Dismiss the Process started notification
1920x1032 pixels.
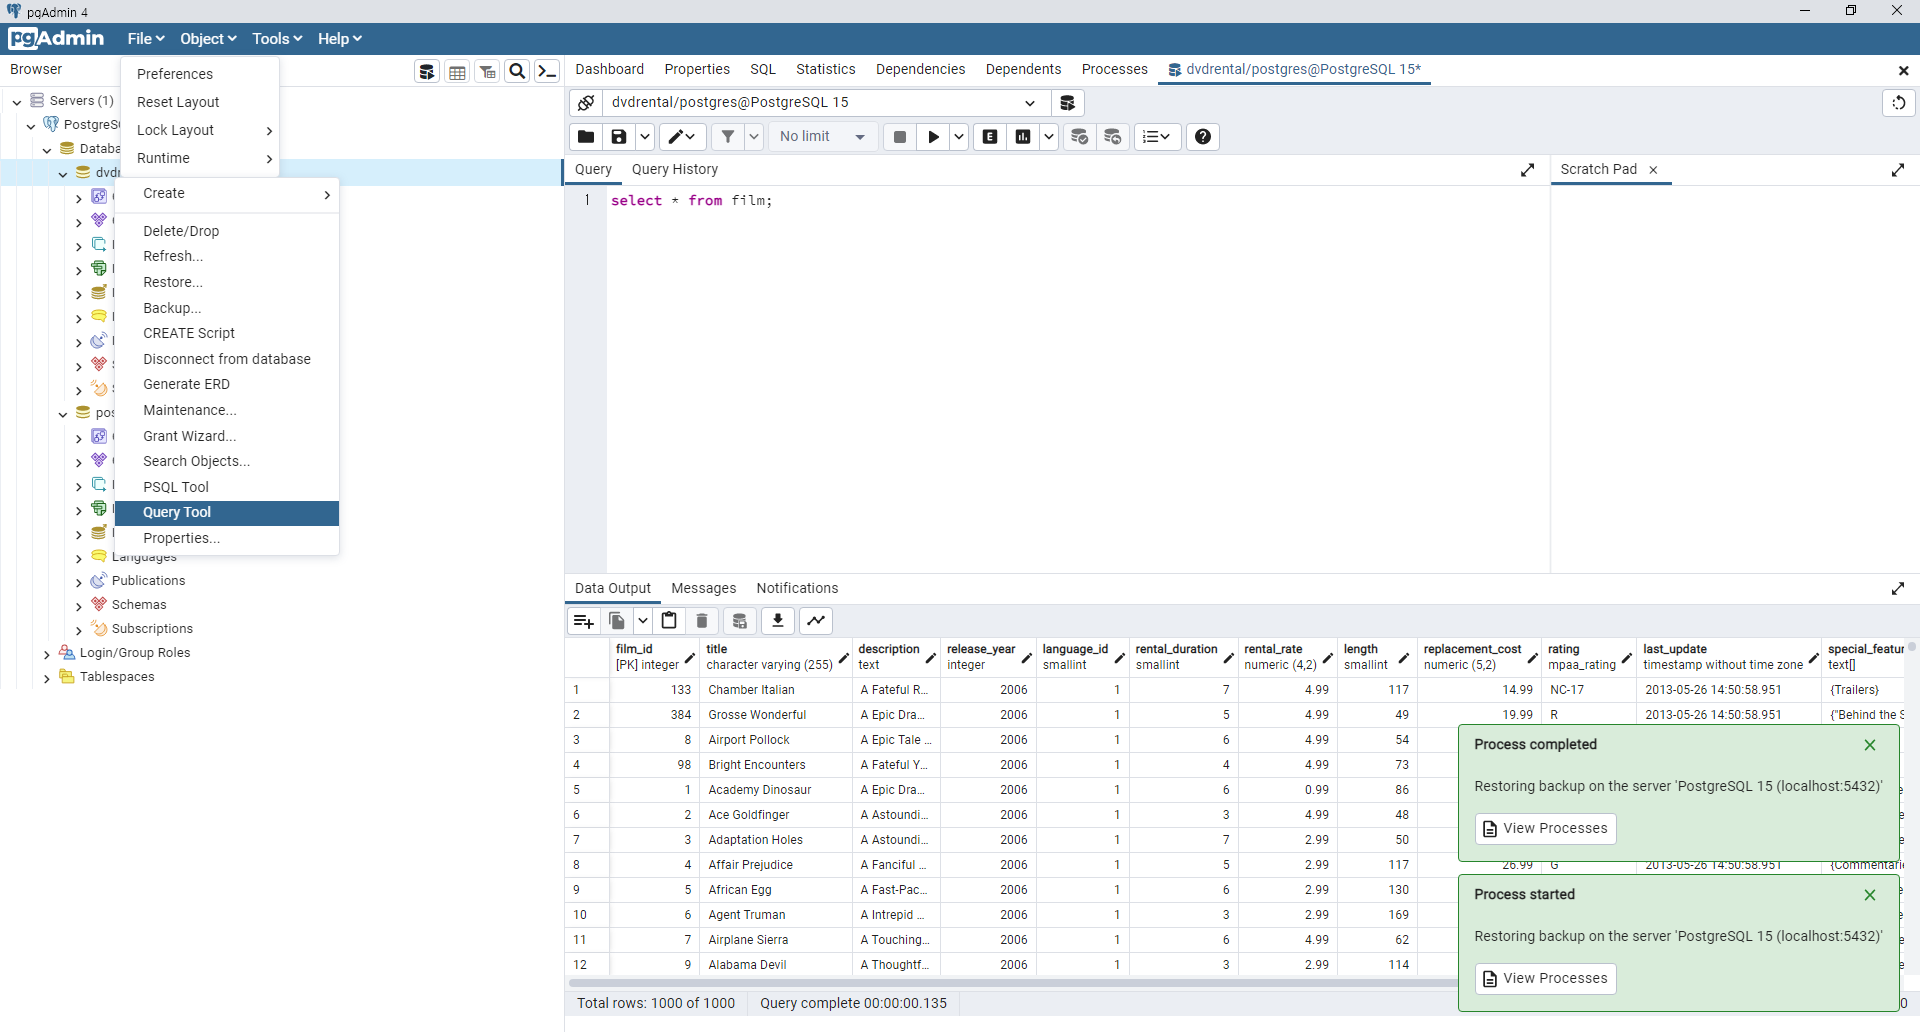pos(1870,896)
